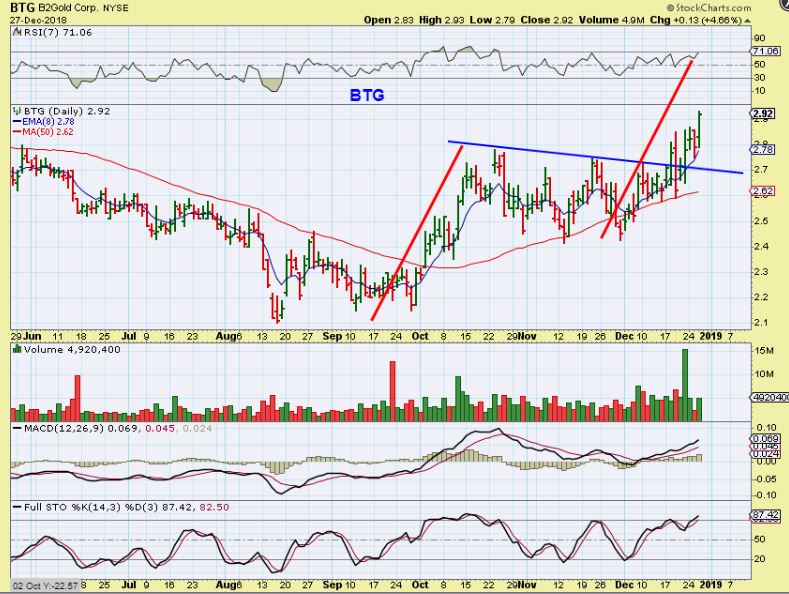Click the tallest green volume bar in late December

tap(685, 385)
